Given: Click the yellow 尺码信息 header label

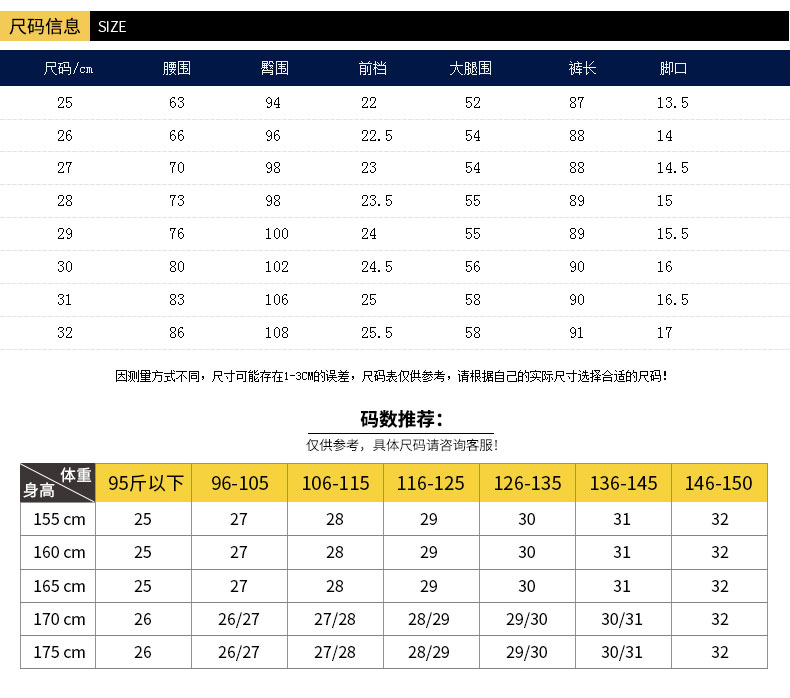Looking at the screenshot, I should [45, 26].
